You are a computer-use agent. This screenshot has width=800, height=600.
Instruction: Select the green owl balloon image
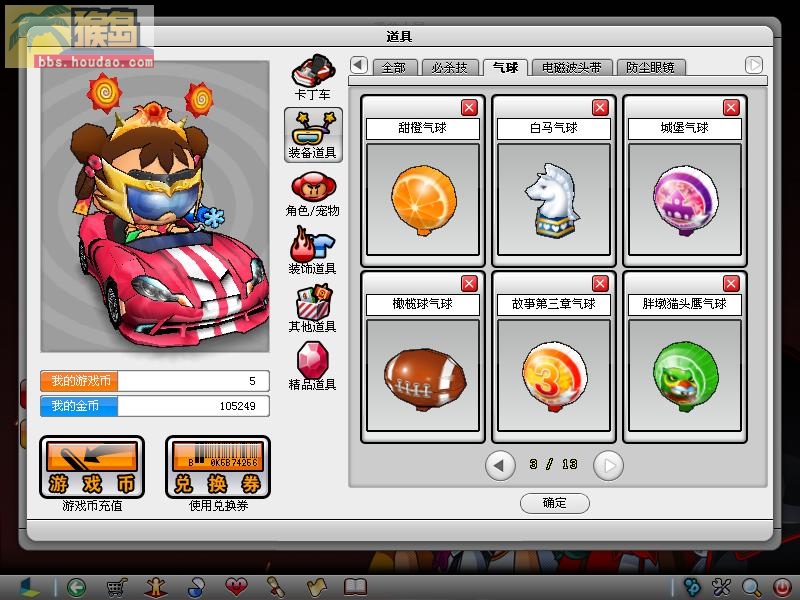point(685,376)
